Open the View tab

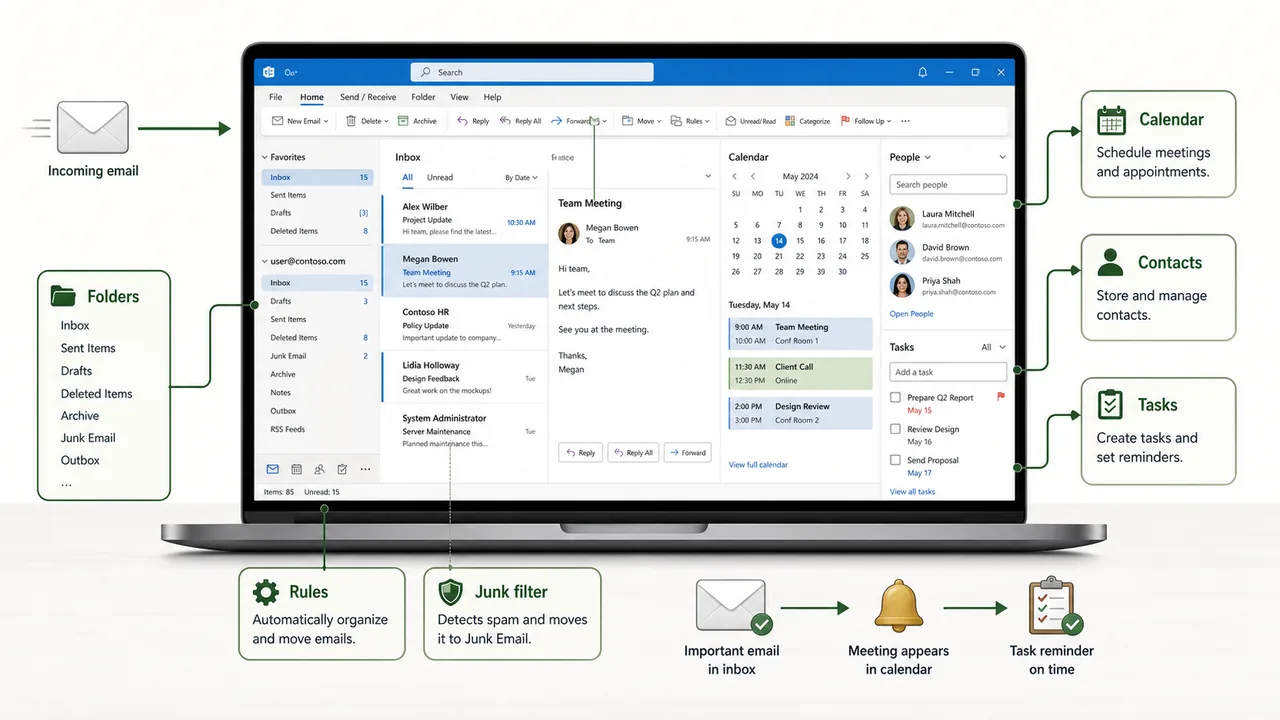click(459, 97)
